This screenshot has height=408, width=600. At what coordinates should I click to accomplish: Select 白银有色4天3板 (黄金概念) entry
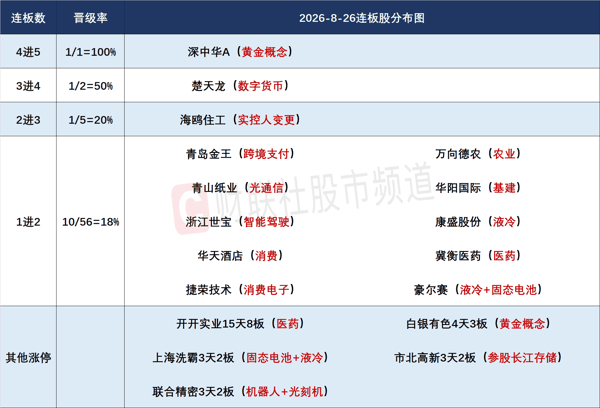(x=478, y=324)
